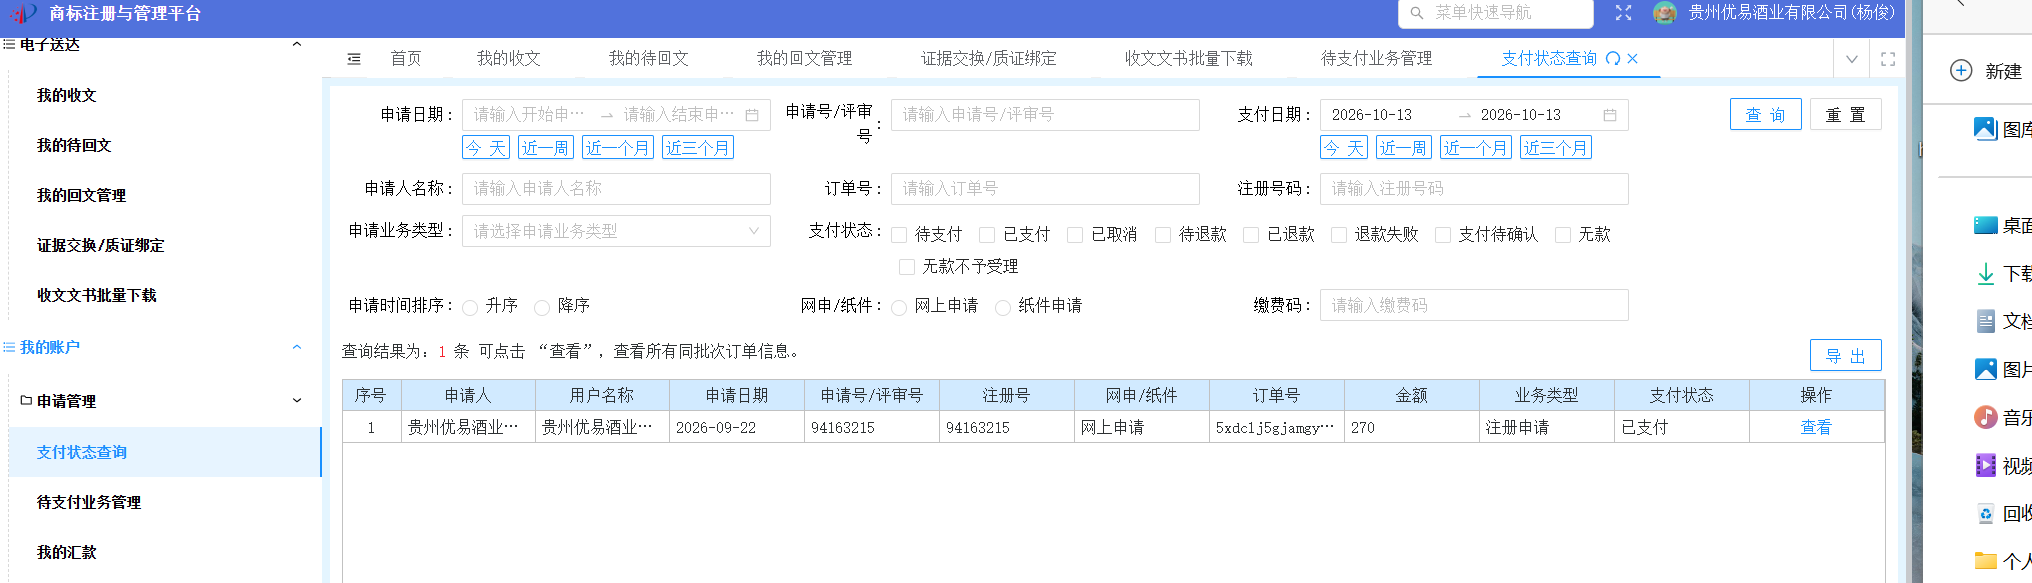Select 纸件申请 radio button
The width and height of the screenshot is (2032, 583).
[x=1003, y=307]
